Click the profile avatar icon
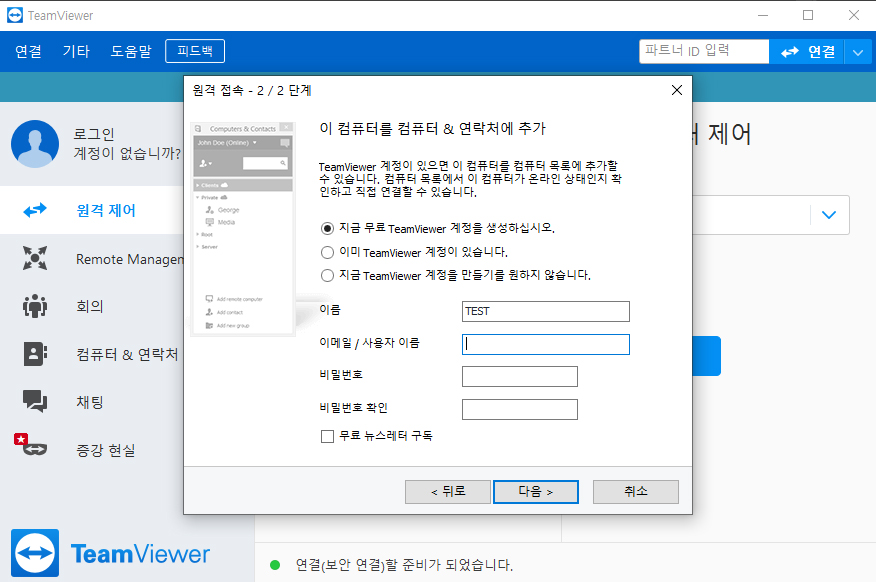 [x=35, y=144]
